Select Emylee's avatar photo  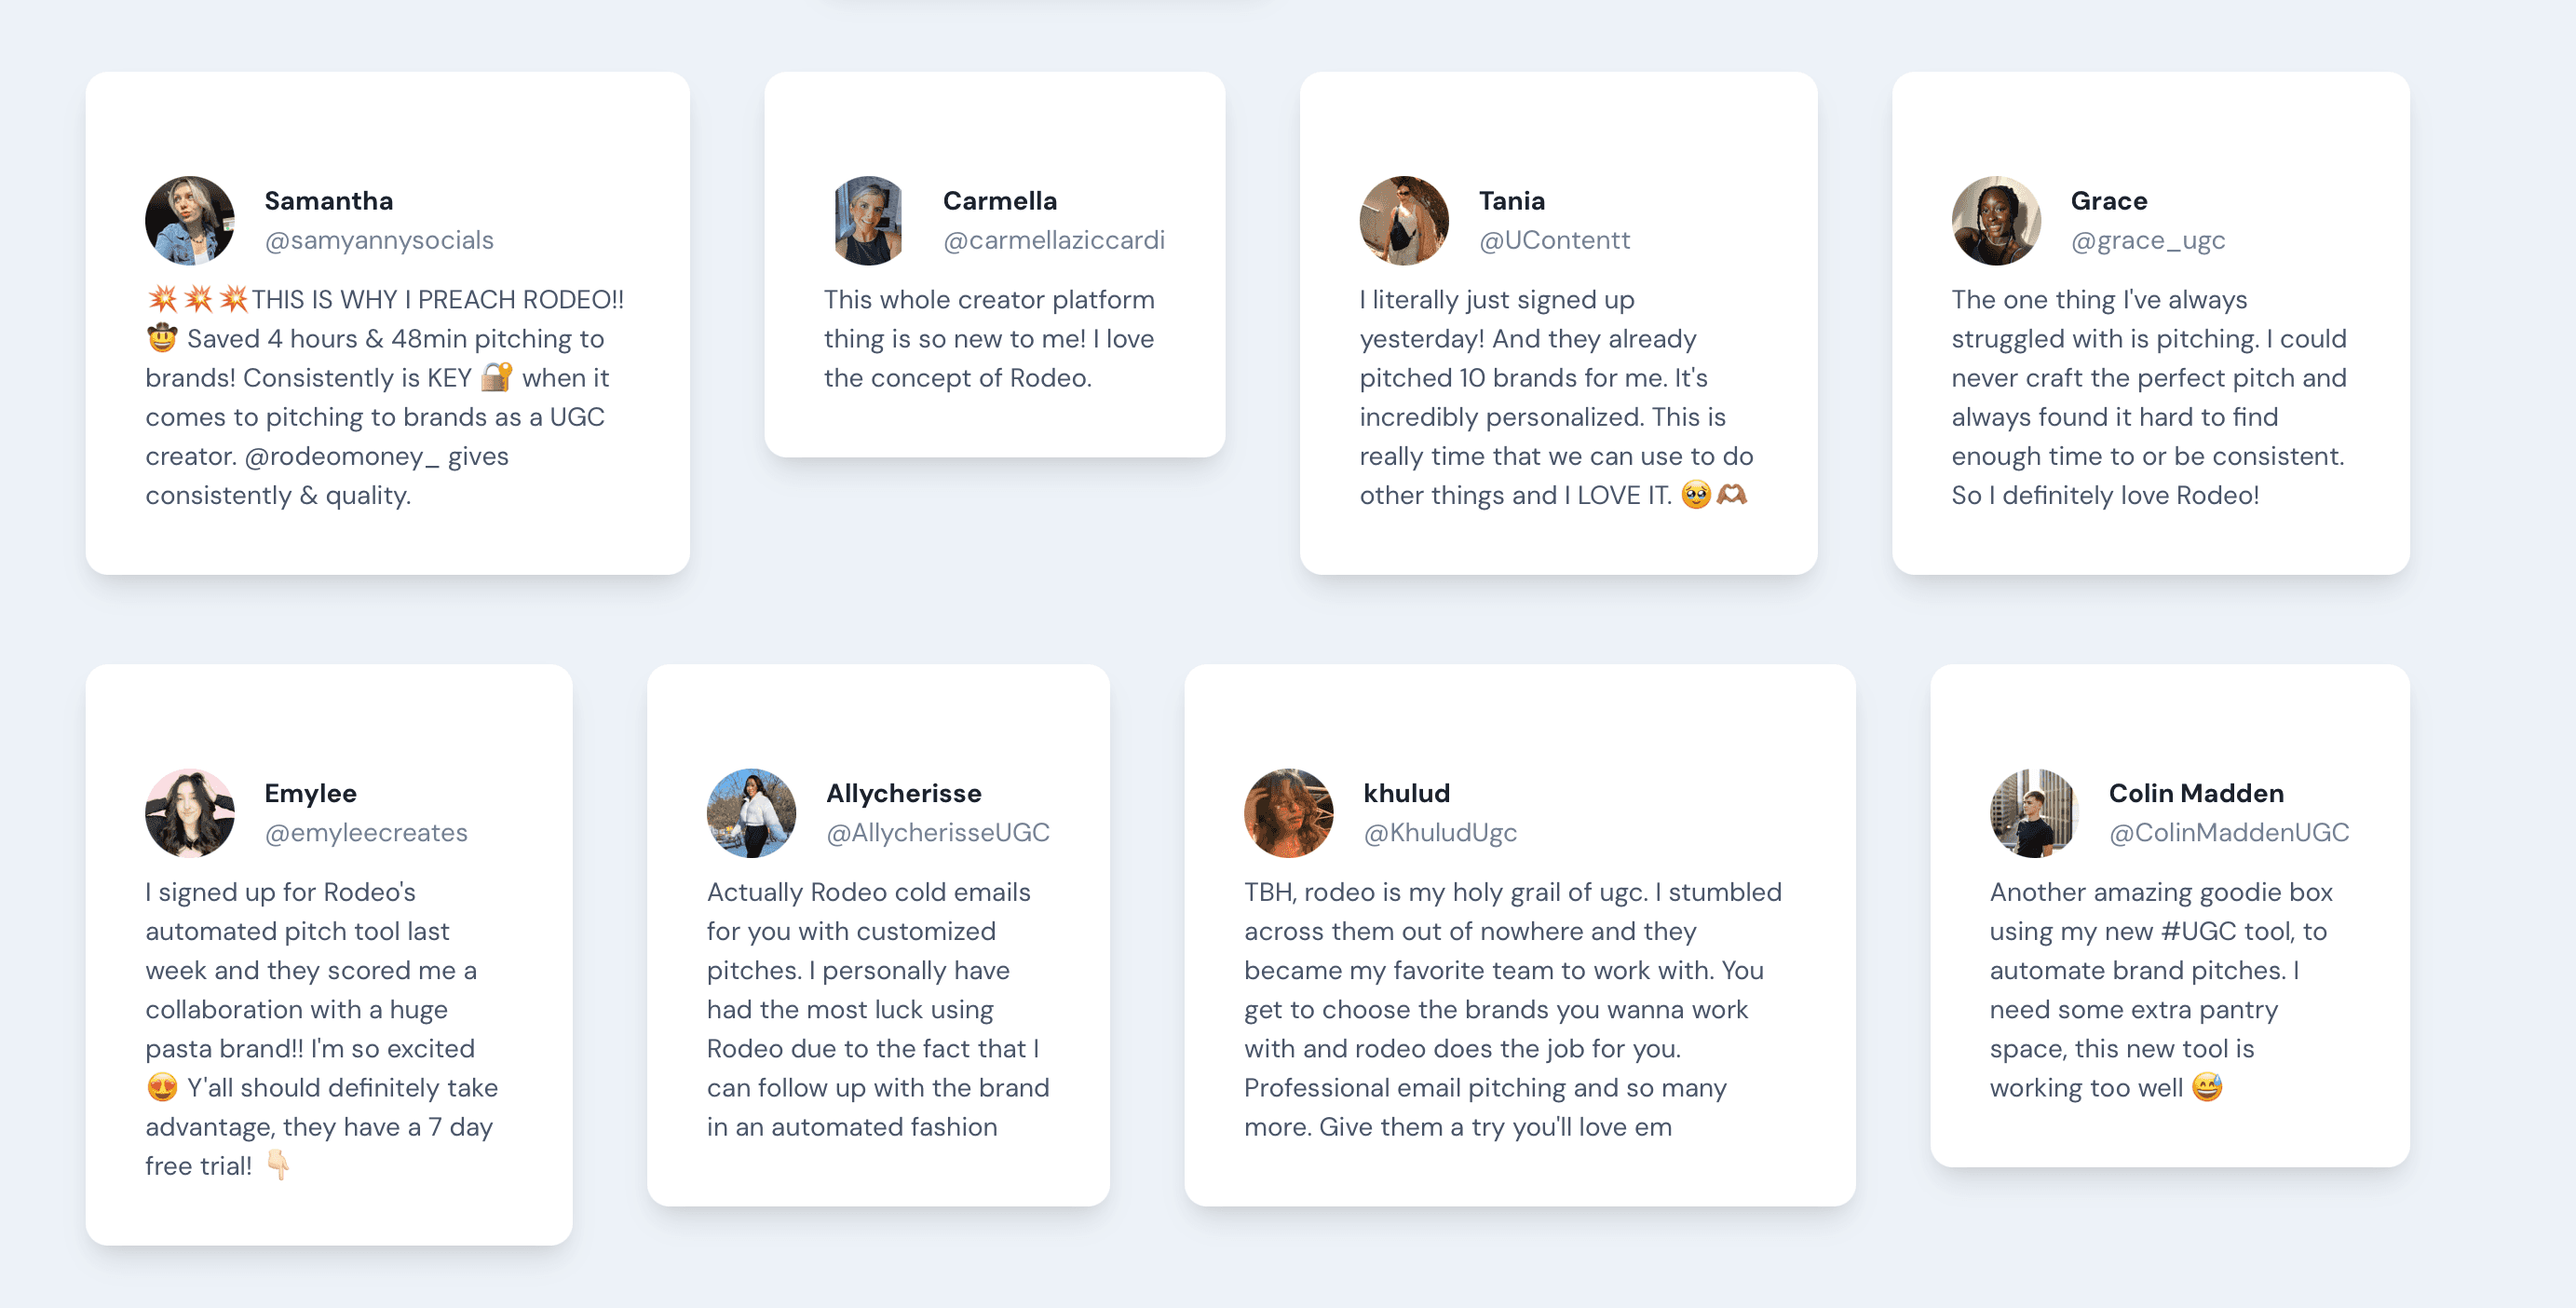(190, 813)
